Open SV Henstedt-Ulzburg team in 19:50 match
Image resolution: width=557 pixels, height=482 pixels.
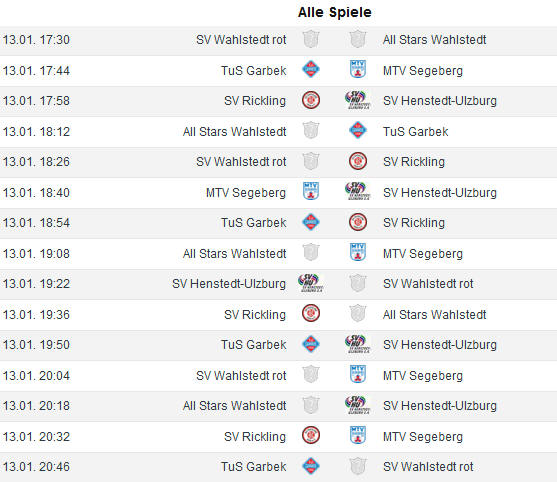coord(440,345)
